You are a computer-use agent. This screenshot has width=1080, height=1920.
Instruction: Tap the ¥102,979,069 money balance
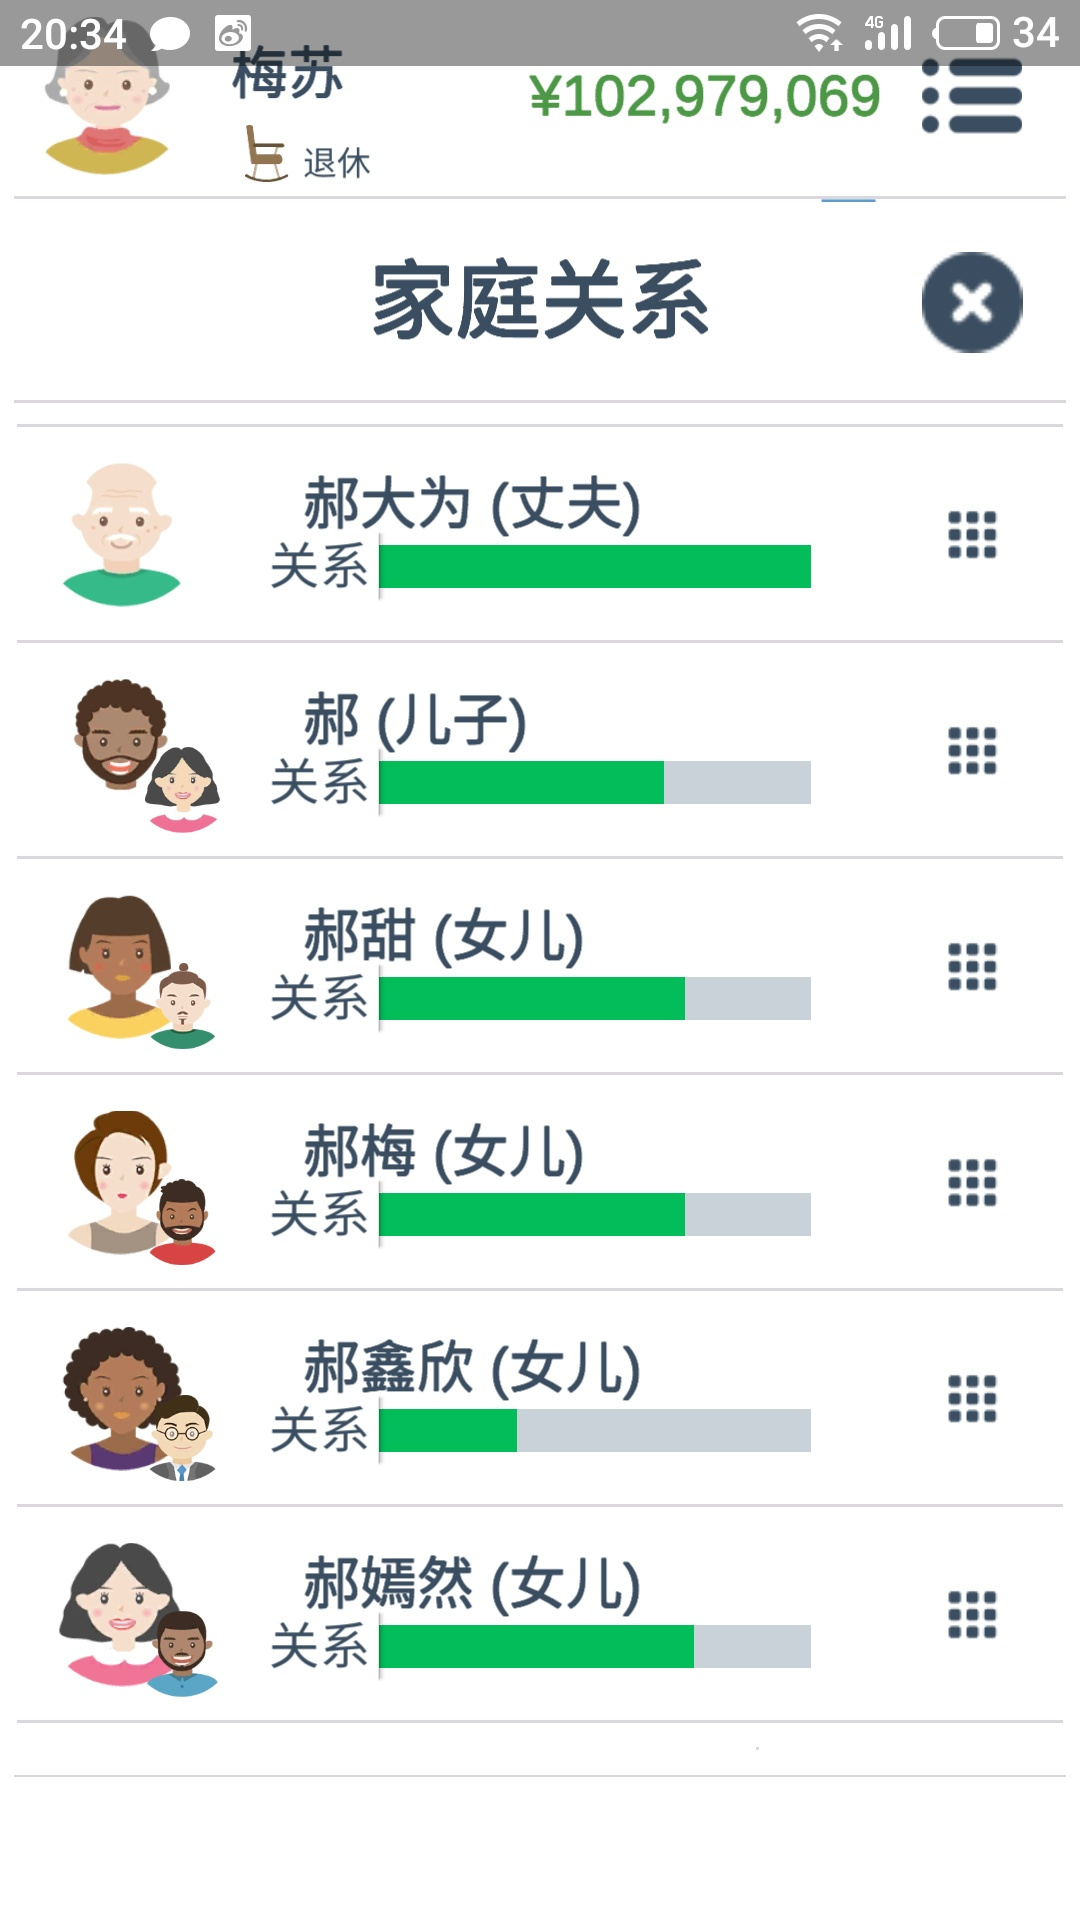click(x=705, y=97)
